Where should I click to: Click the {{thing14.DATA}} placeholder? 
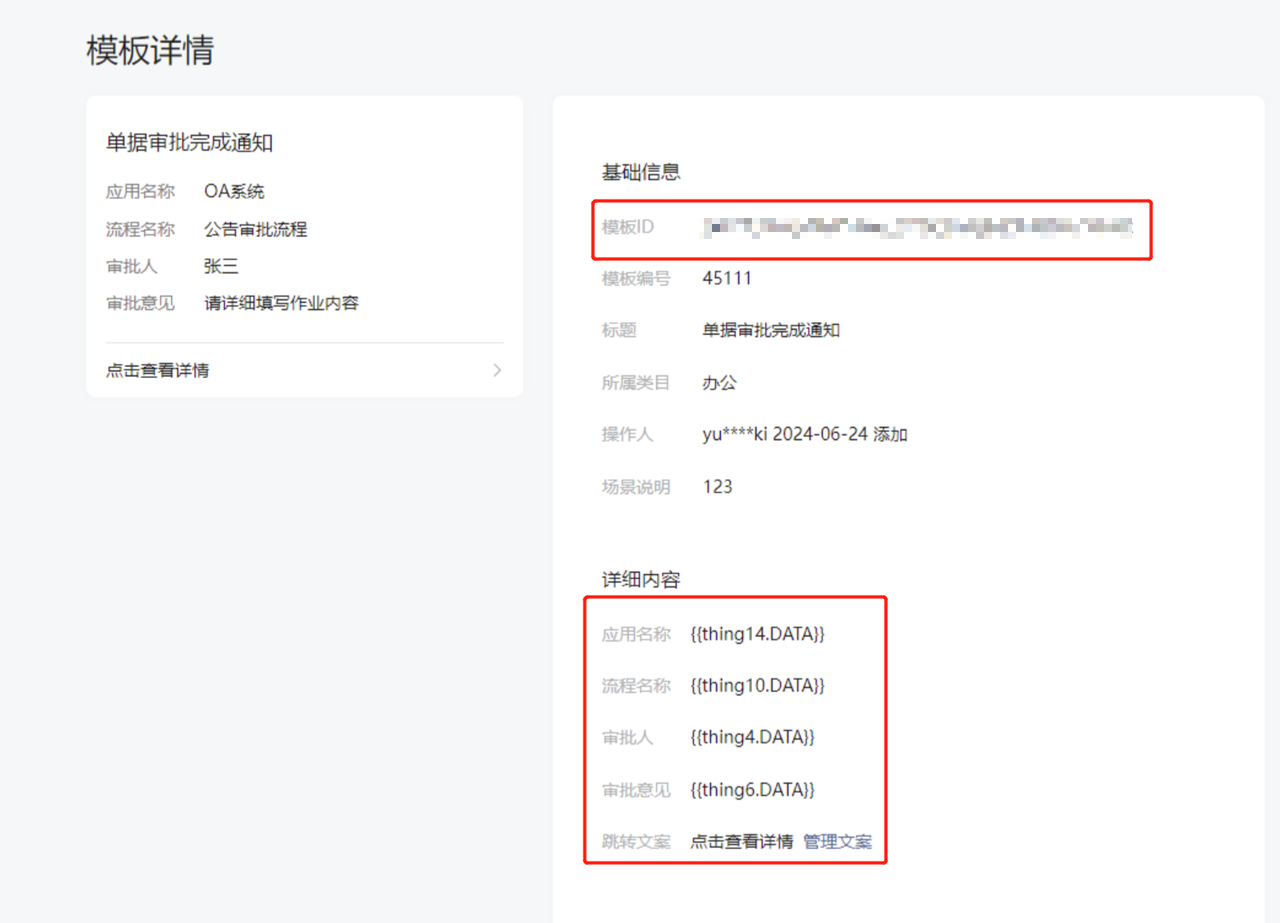[757, 633]
